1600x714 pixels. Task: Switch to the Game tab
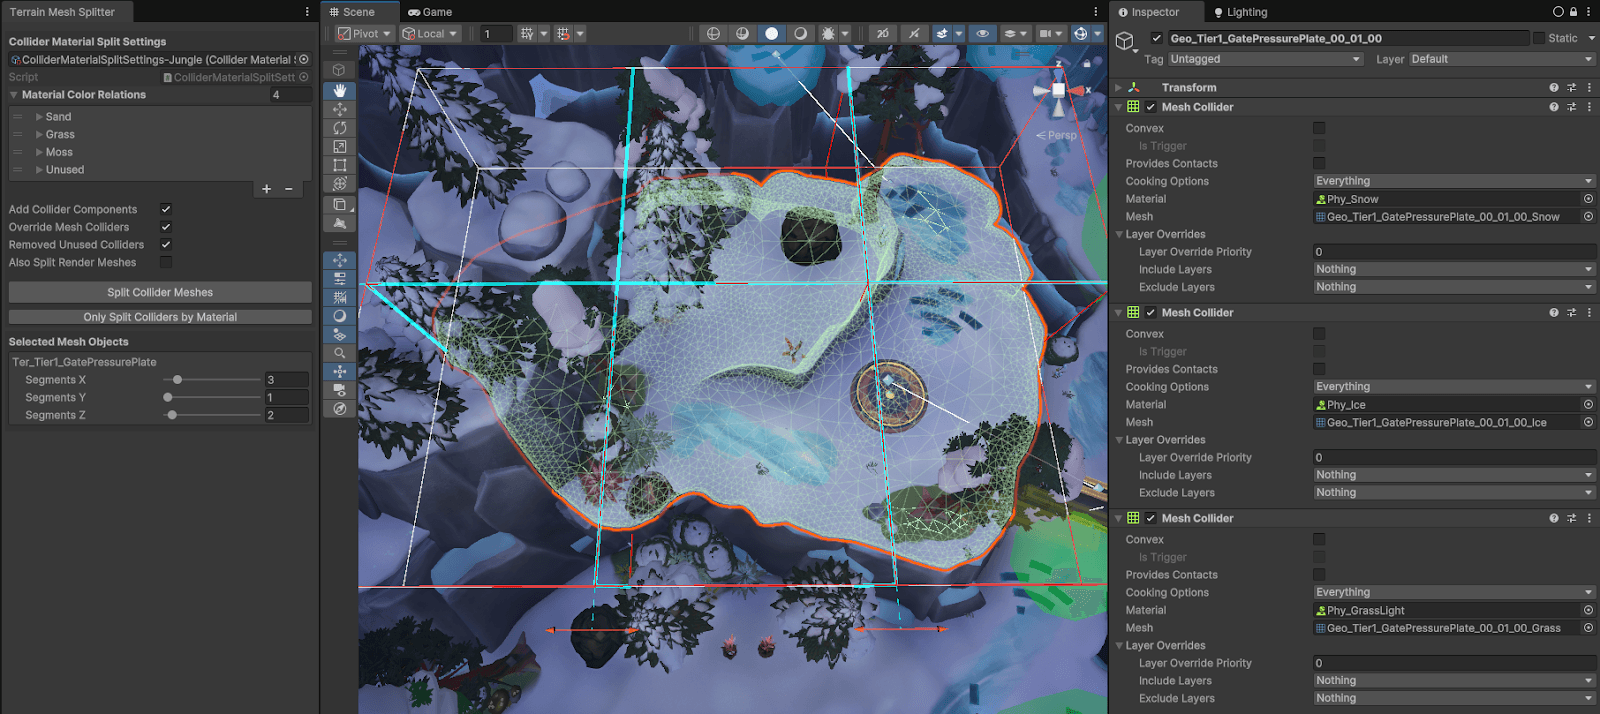[x=430, y=12]
